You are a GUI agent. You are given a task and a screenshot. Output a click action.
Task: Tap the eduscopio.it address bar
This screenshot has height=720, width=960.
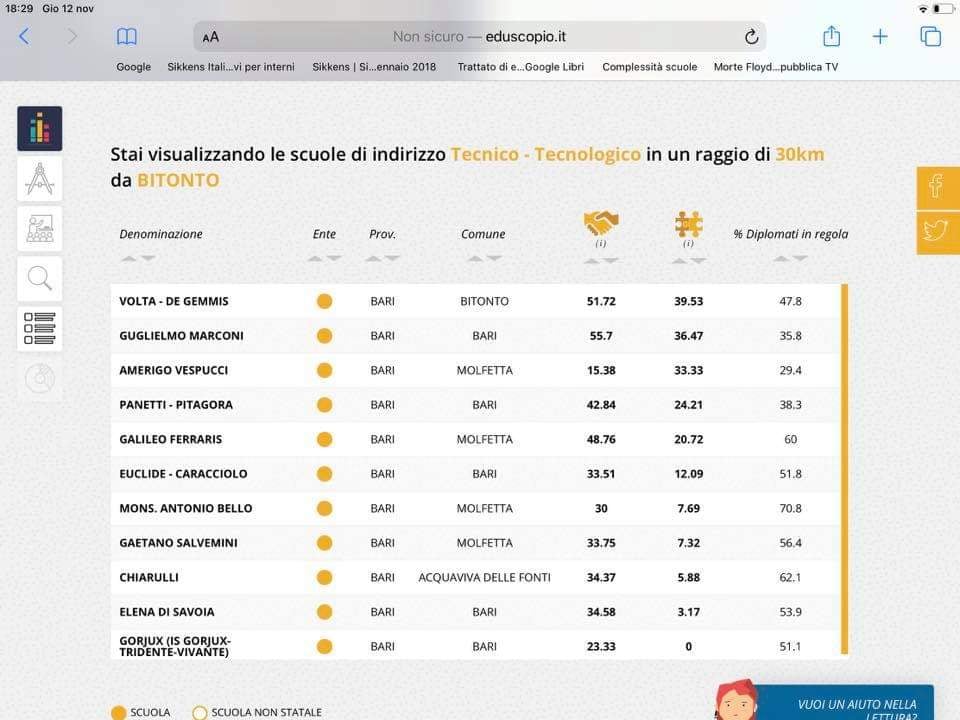pyautogui.click(x=479, y=37)
